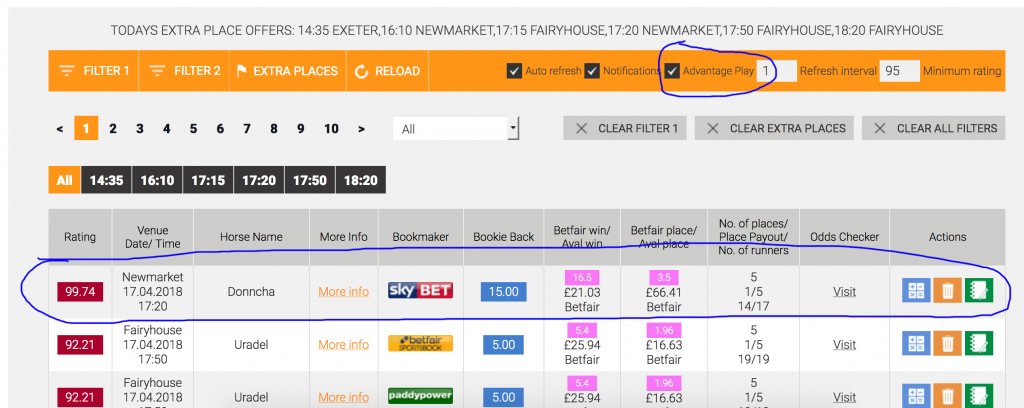Image resolution: width=1024 pixels, height=408 pixels.
Task: Delete the Donncha row with trash icon
Action: (947, 291)
